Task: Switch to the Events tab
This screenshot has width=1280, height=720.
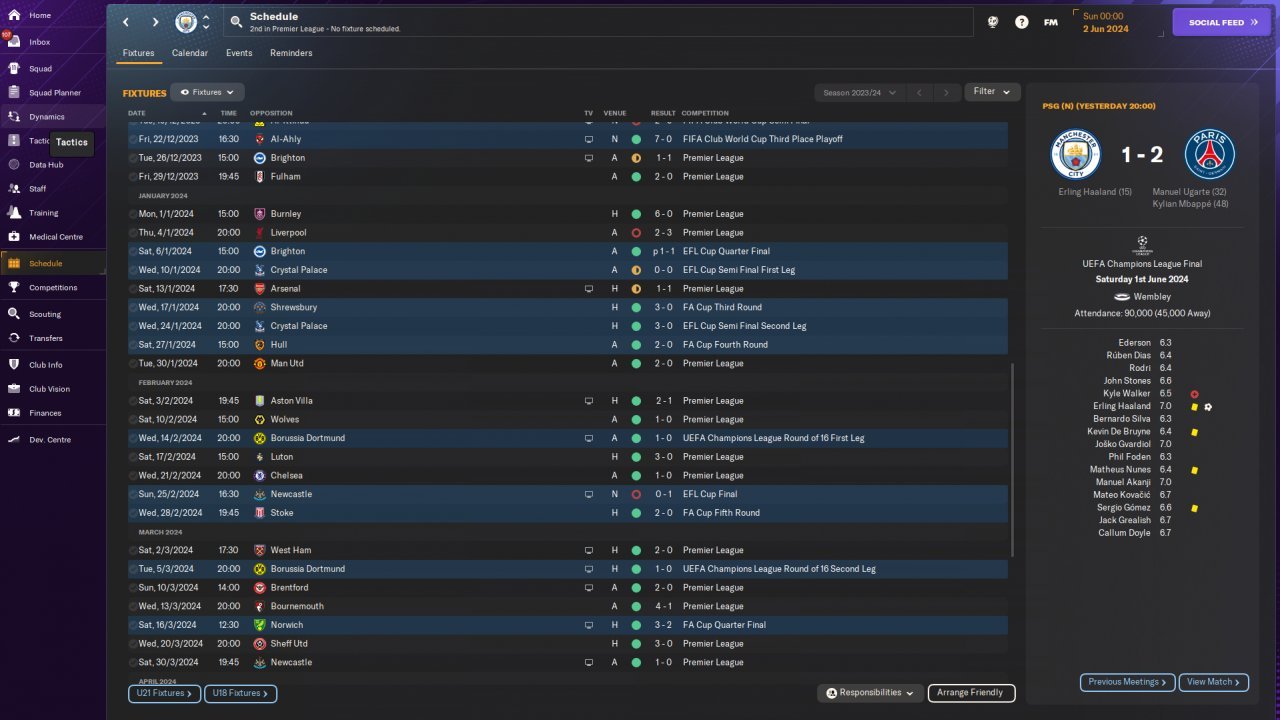Action: point(239,53)
